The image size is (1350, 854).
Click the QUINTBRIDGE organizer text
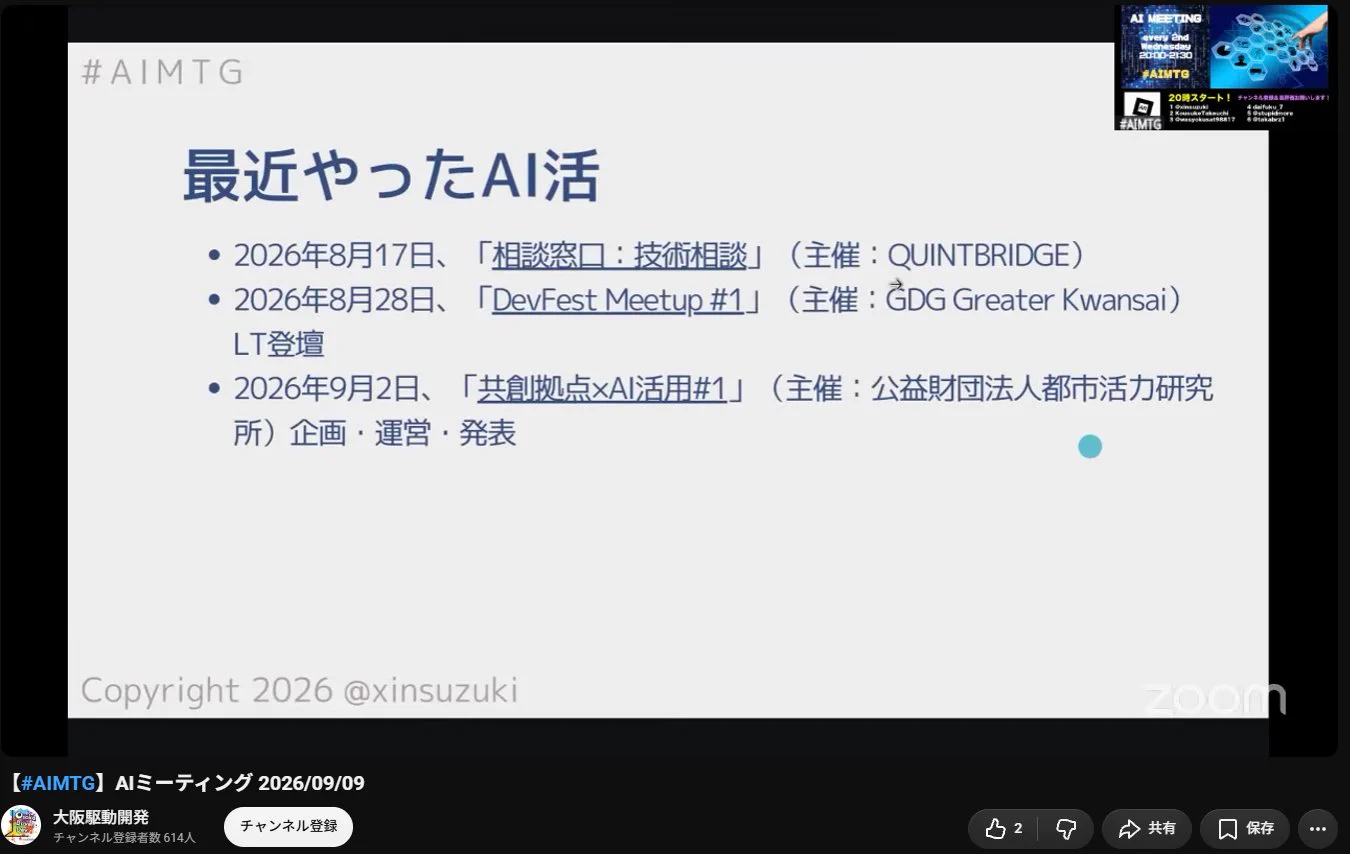pyautogui.click(x=978, y=255)
